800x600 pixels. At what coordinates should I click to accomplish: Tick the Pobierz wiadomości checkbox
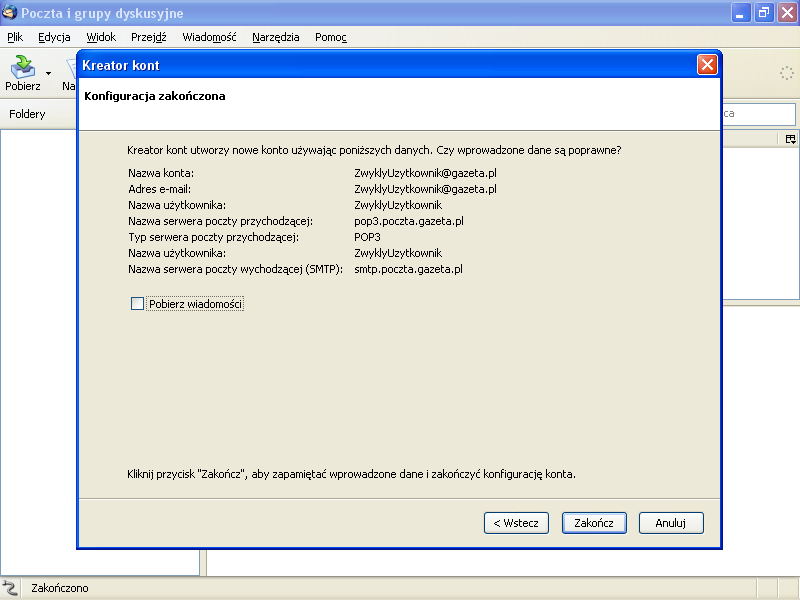tap(137, 304)
